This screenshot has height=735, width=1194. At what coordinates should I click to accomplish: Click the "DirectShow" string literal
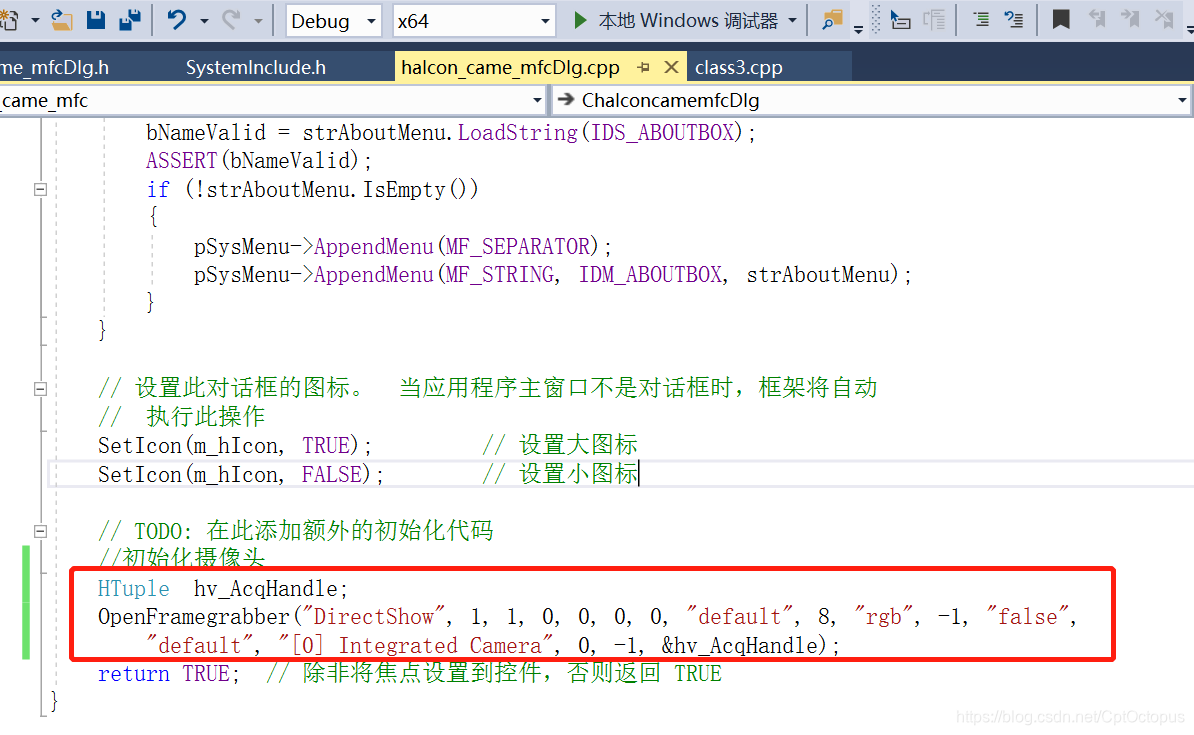(374, 617)
